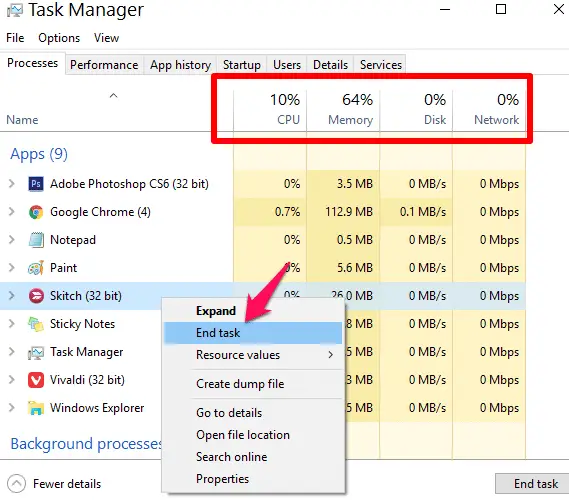
Task: Expand the Windows Explorer row
Action: click(12, 408)
